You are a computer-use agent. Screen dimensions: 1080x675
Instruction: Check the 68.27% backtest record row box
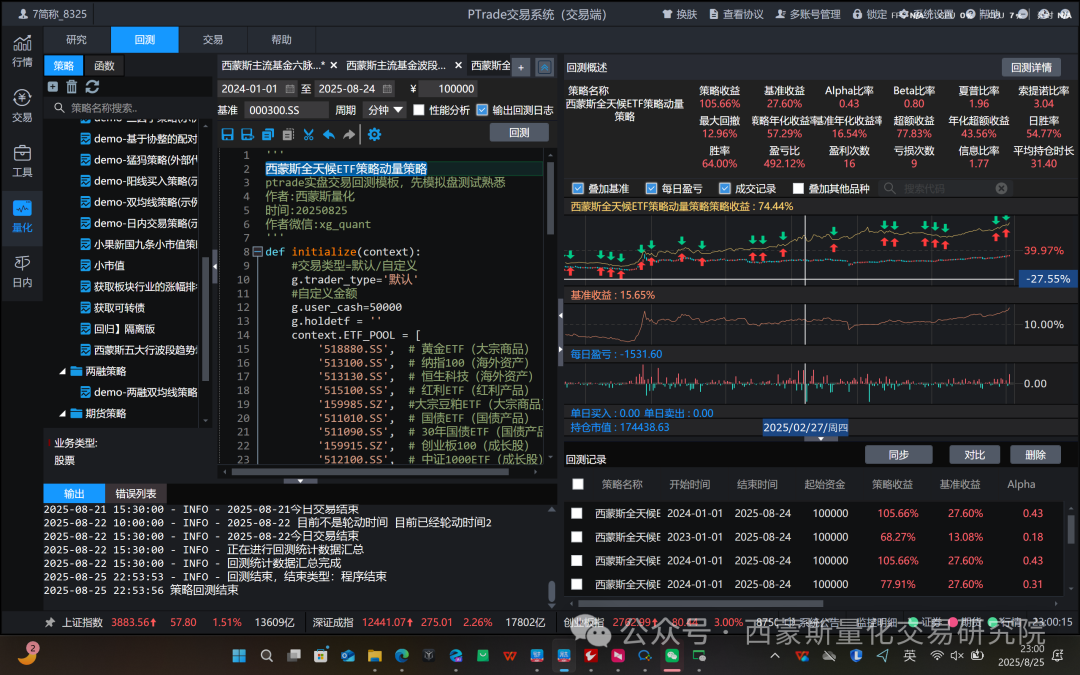[577, 537]
